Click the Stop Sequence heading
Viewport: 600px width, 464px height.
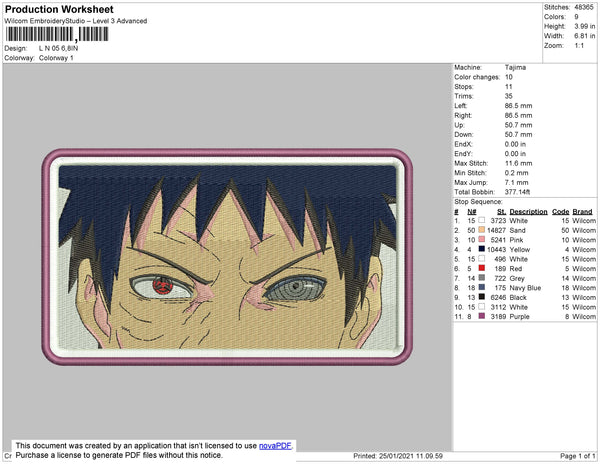pyautogui.click(x=478, y=202)
